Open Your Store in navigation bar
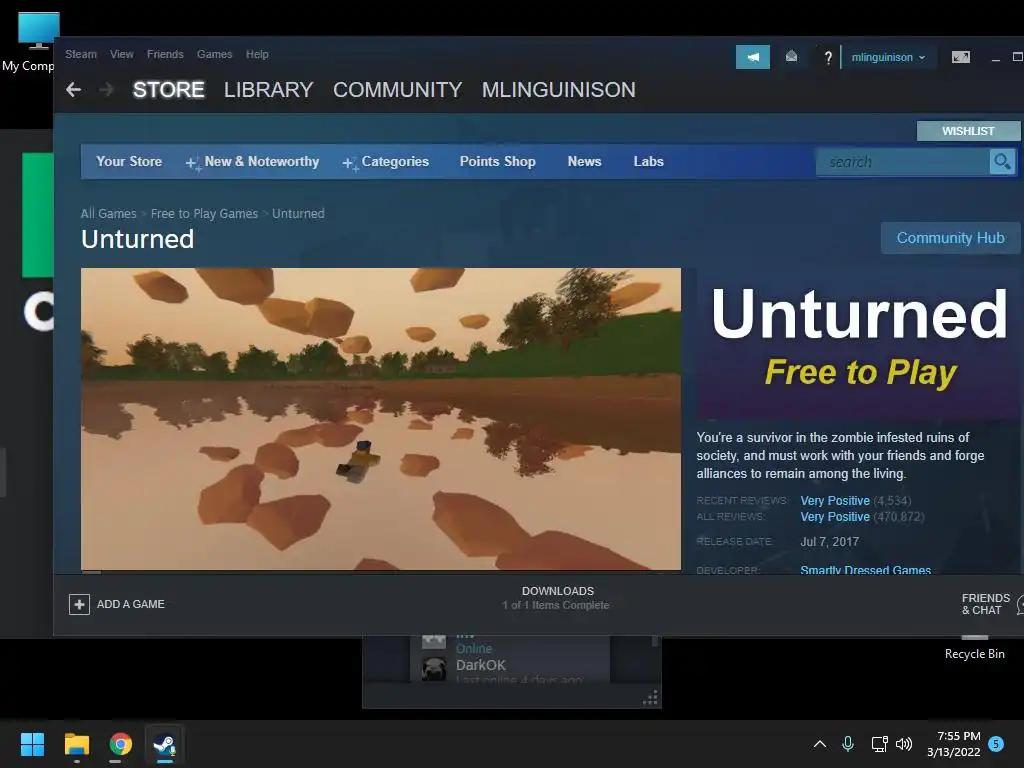The height and width of the screenshot is (768, 1024). coord(129,161)
